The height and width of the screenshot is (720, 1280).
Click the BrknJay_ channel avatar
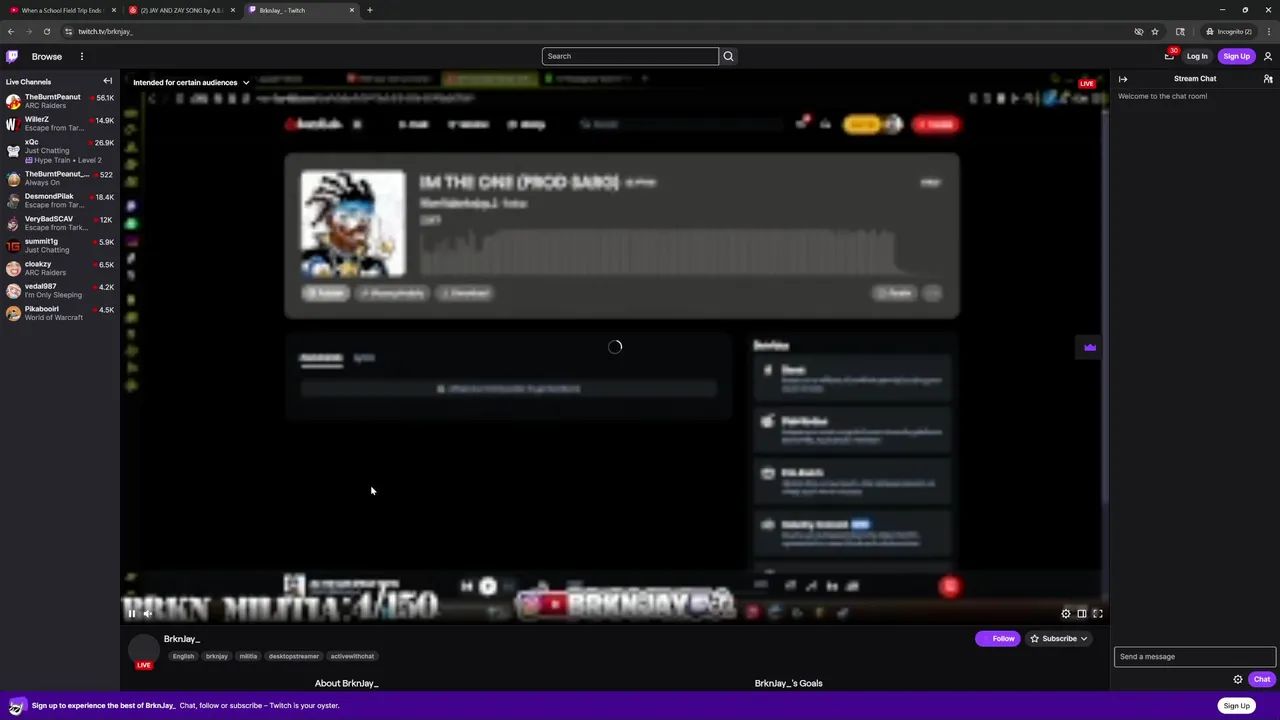(x=144, y=650)
